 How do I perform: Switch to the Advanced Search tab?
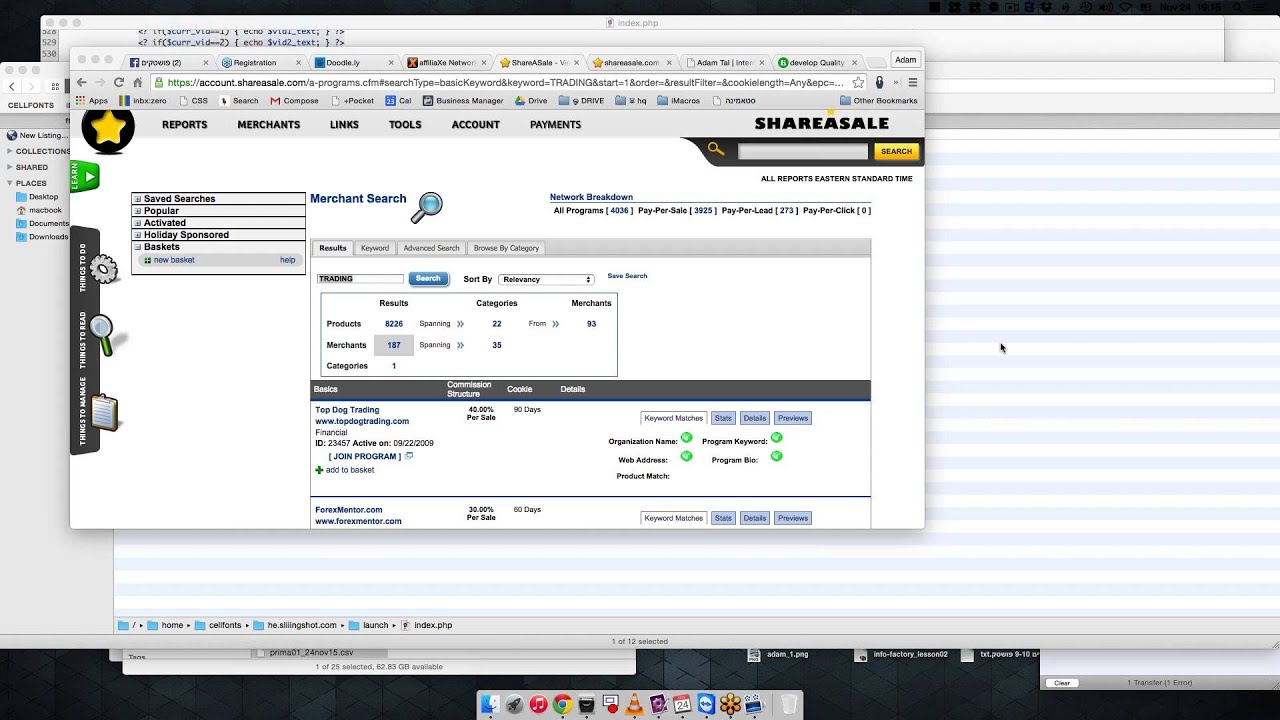431,248
